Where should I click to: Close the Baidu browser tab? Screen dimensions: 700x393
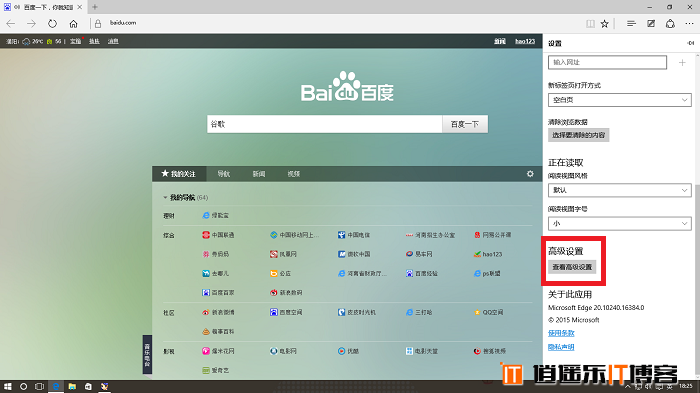click(79, 7)
